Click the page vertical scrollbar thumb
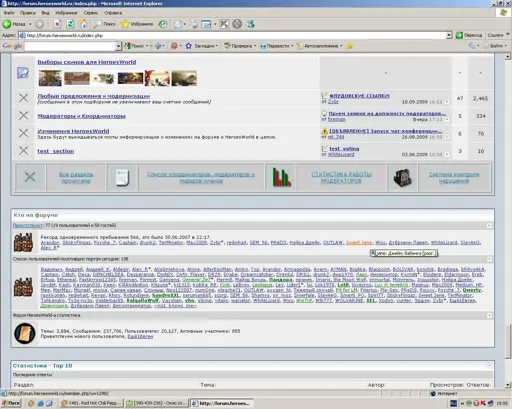The height and width of the screenshot is (409, 512). [508, 341]
